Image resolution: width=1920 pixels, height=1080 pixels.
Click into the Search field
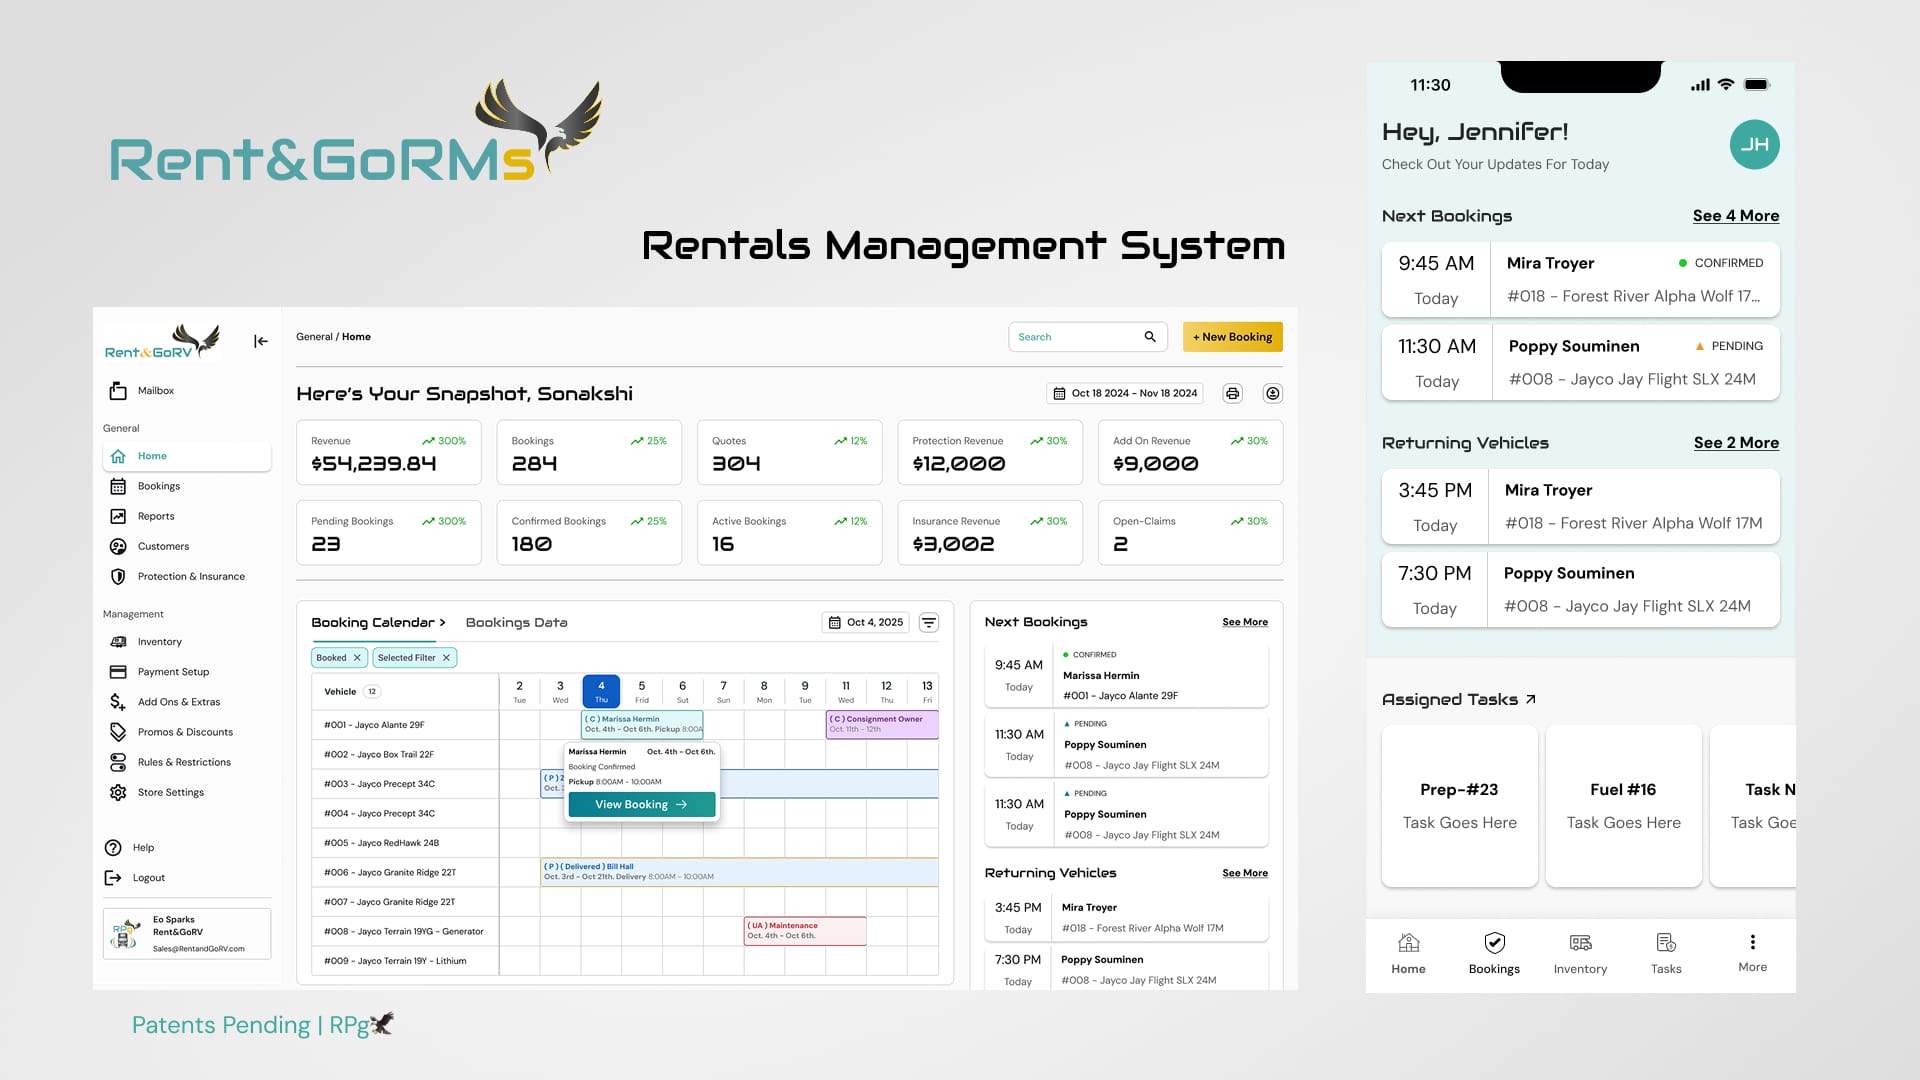[x=1075, y=337]
